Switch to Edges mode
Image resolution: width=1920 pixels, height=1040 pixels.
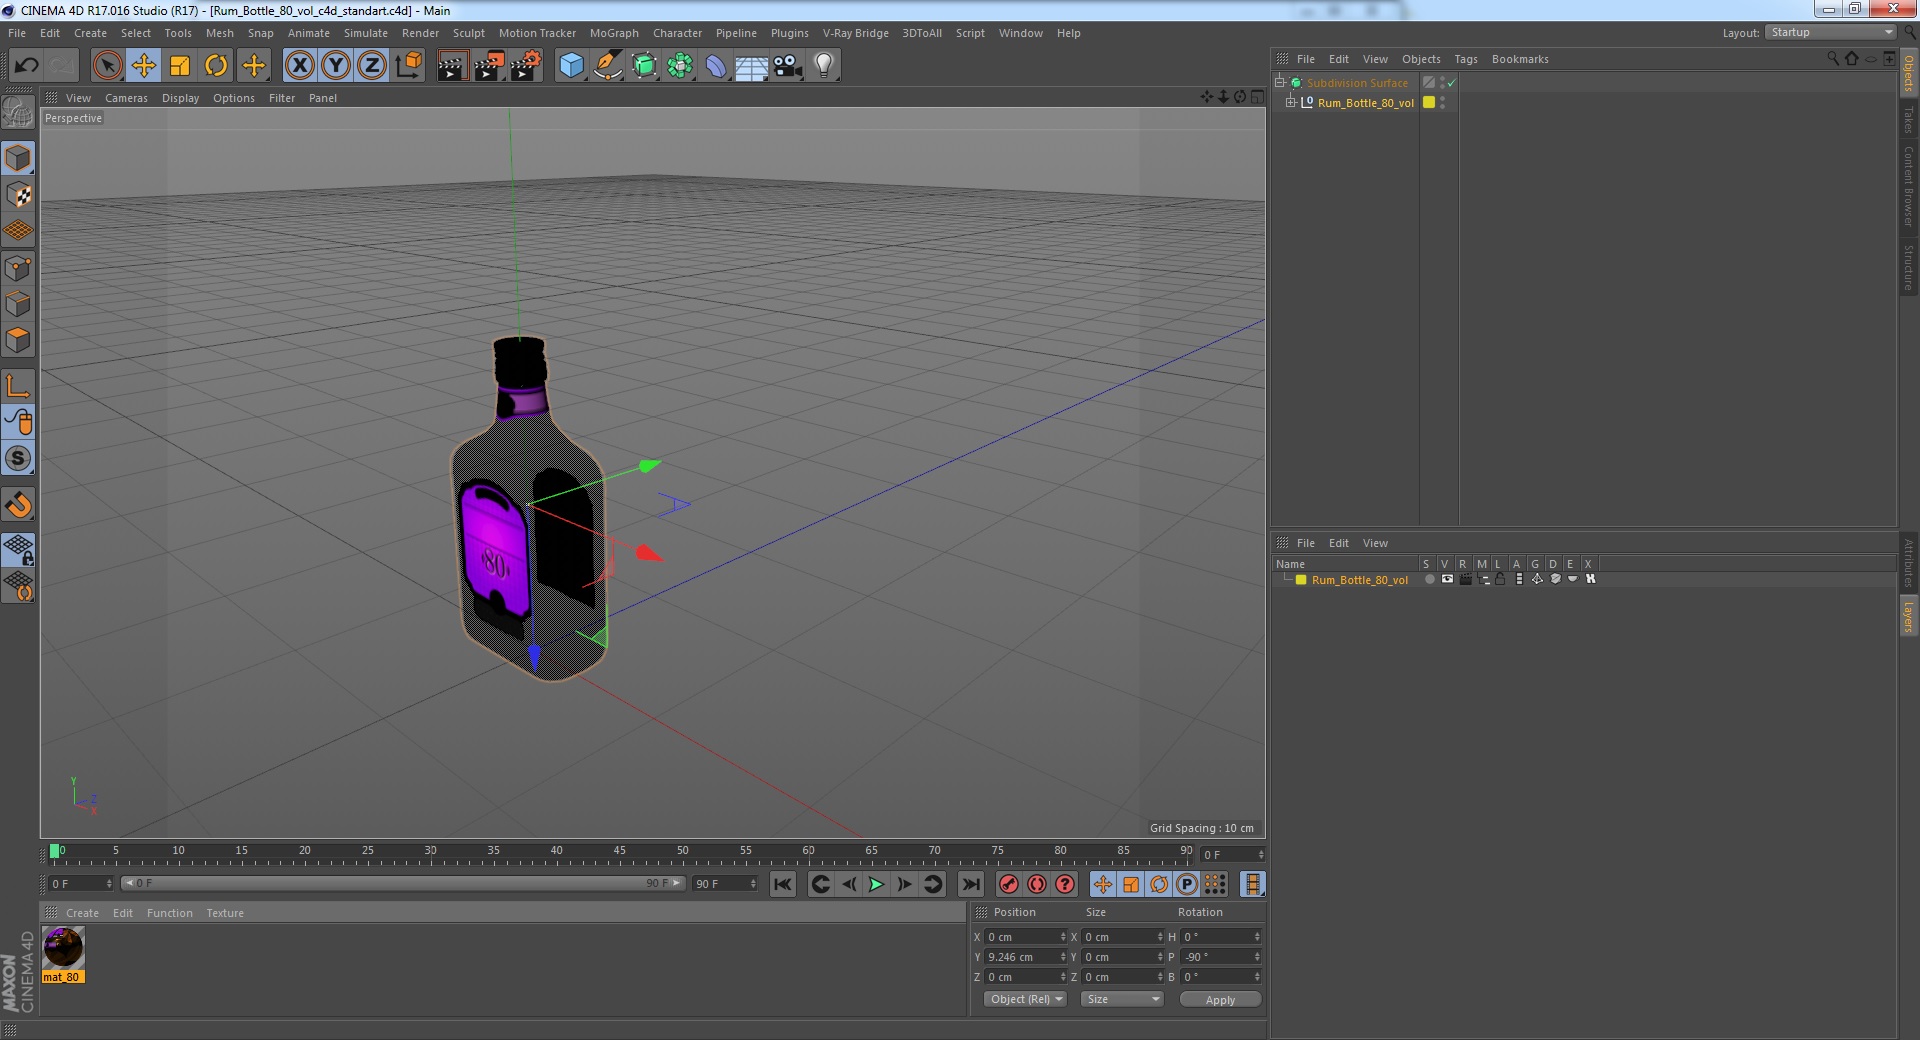click(18, 303)
